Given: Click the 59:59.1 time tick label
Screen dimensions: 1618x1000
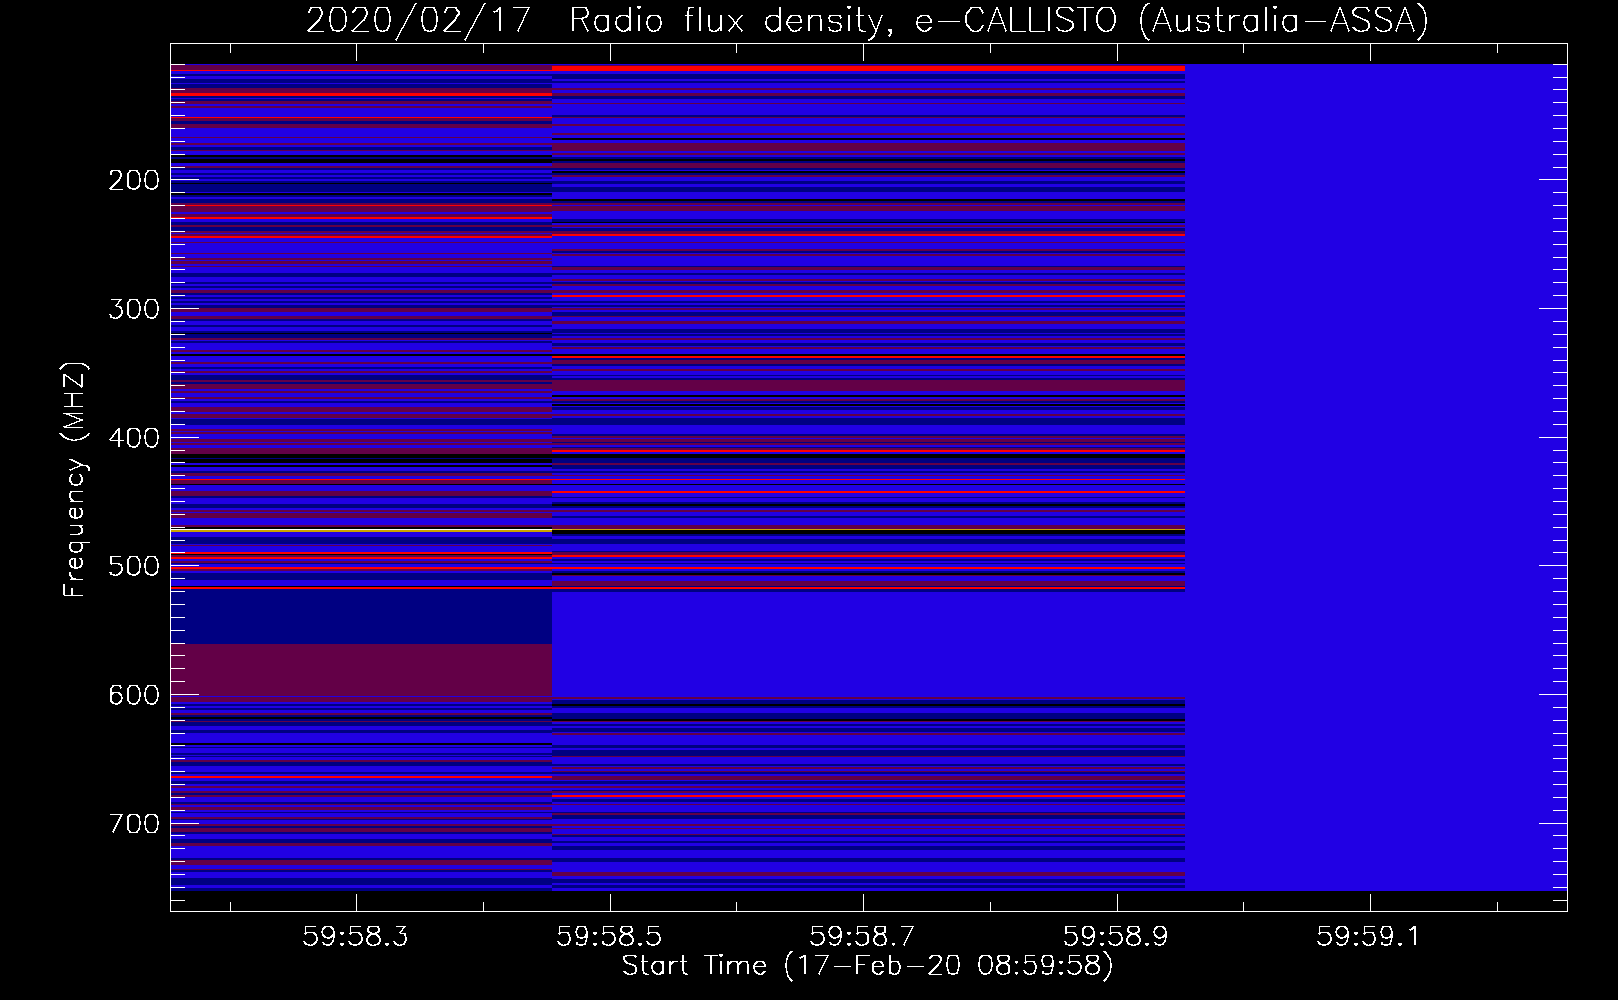Looking at the screenshot, I should [1368, 937].
